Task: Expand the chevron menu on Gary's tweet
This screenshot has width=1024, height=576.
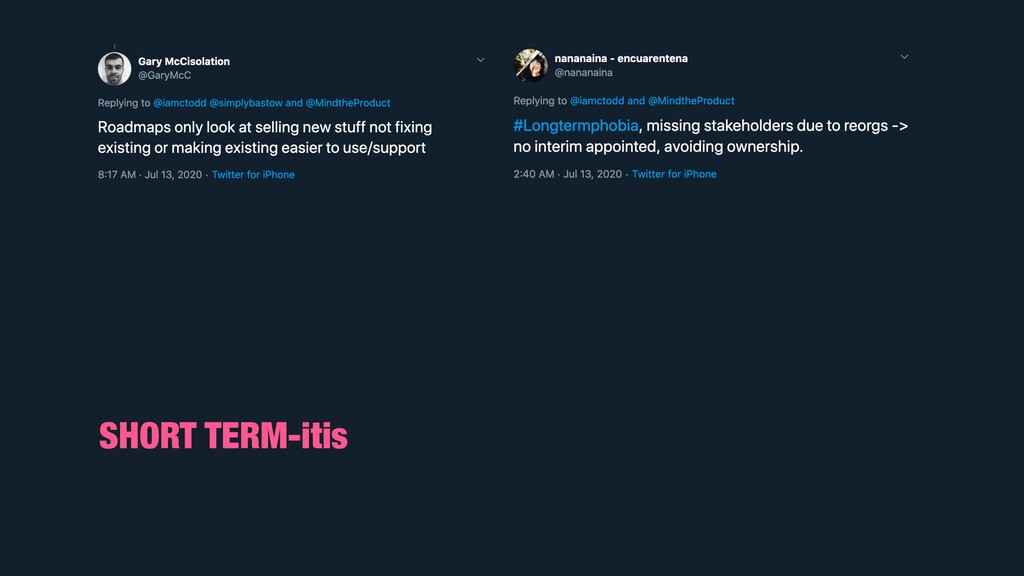Action: pos(481,60)
